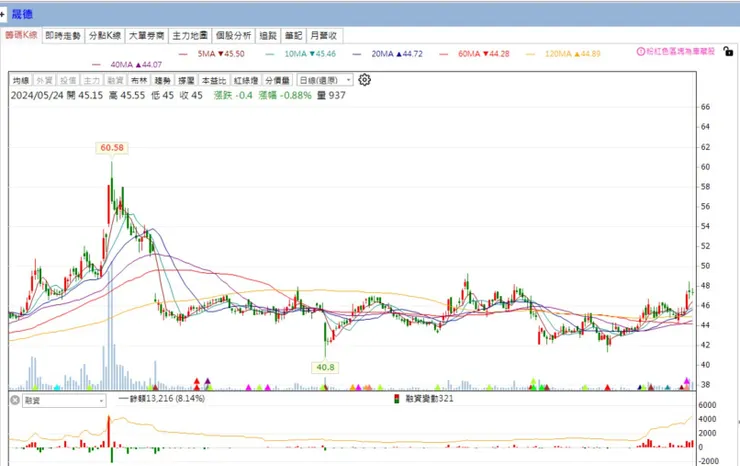Close the 融資 sub-chart panel

15,400
